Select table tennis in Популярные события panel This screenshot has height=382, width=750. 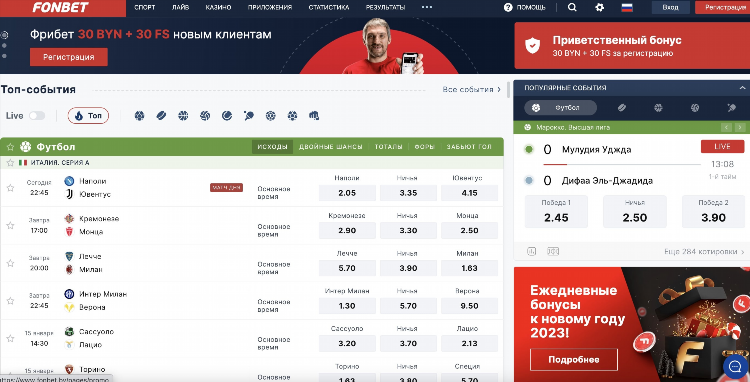[732, 108]
